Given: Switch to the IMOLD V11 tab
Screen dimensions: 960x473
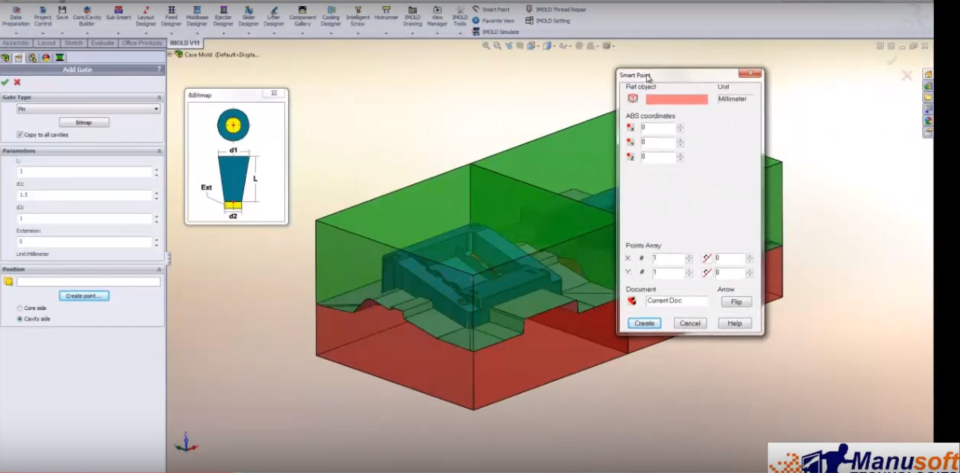Looking at the screenshot, I should [185, 43].
